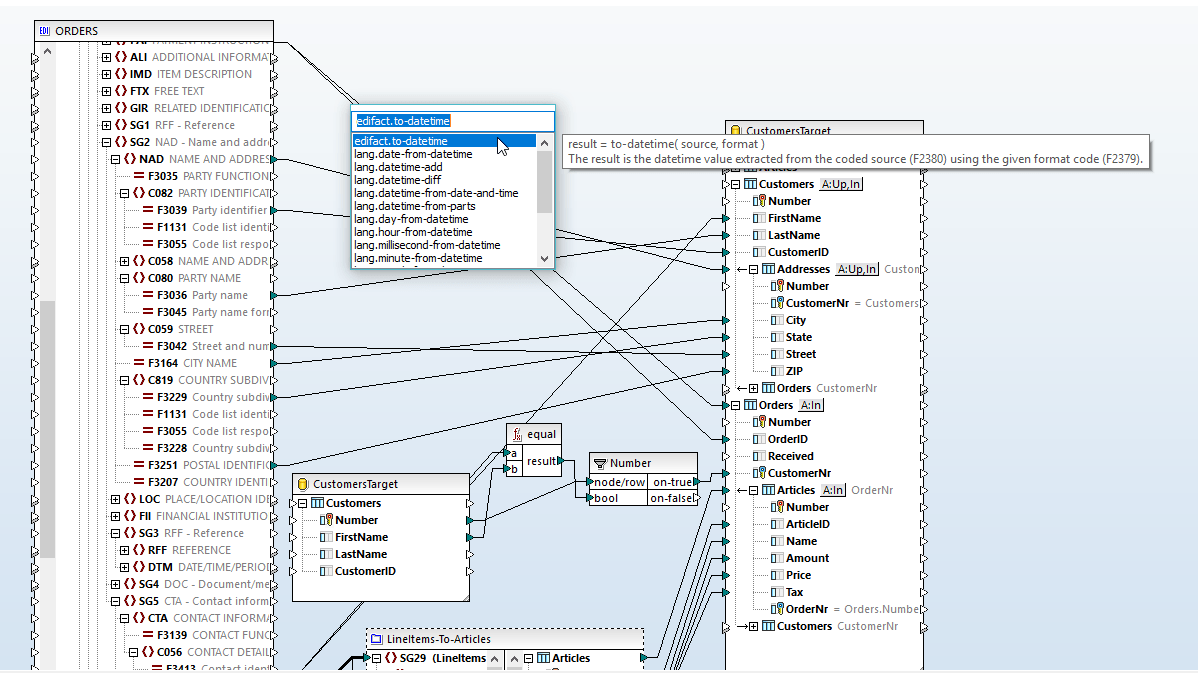Viewport: 1198px width, 673px height.
Task: Select lang.datetime-add from the function list
Action: [x=398, y=167]
